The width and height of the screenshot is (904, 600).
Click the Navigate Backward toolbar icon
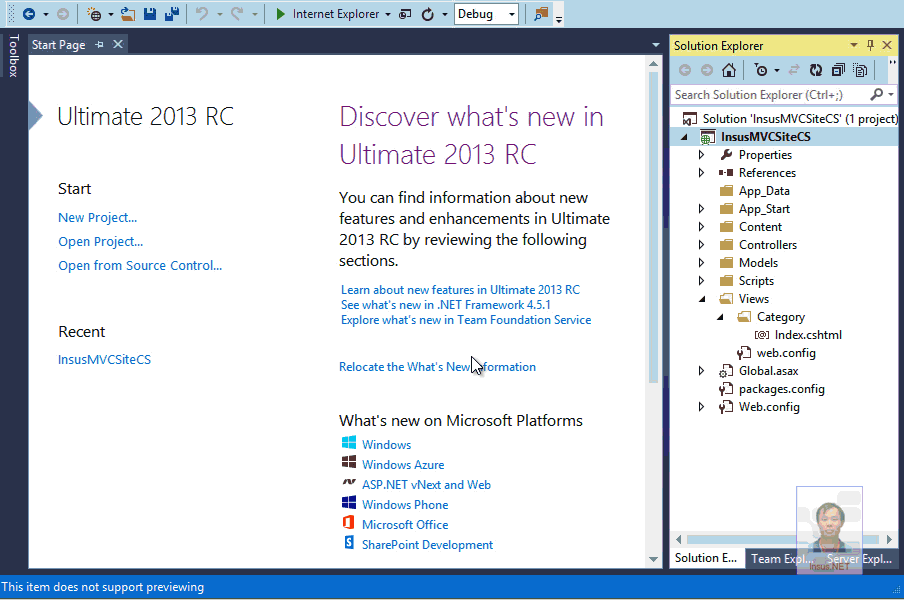29,14
